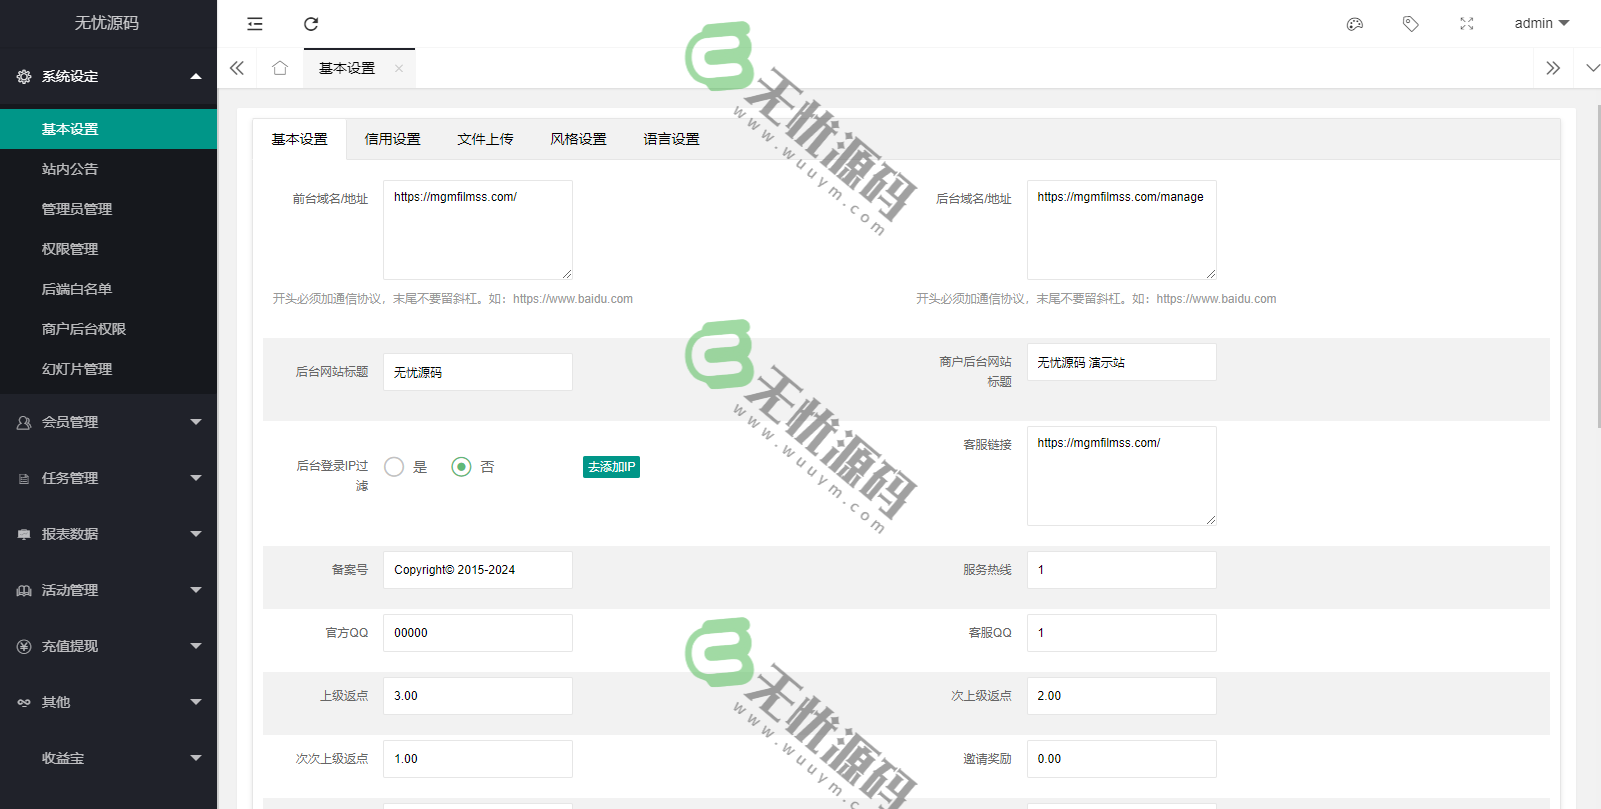Click the 邀请奖励 input field

click(x=1122, y=759)
